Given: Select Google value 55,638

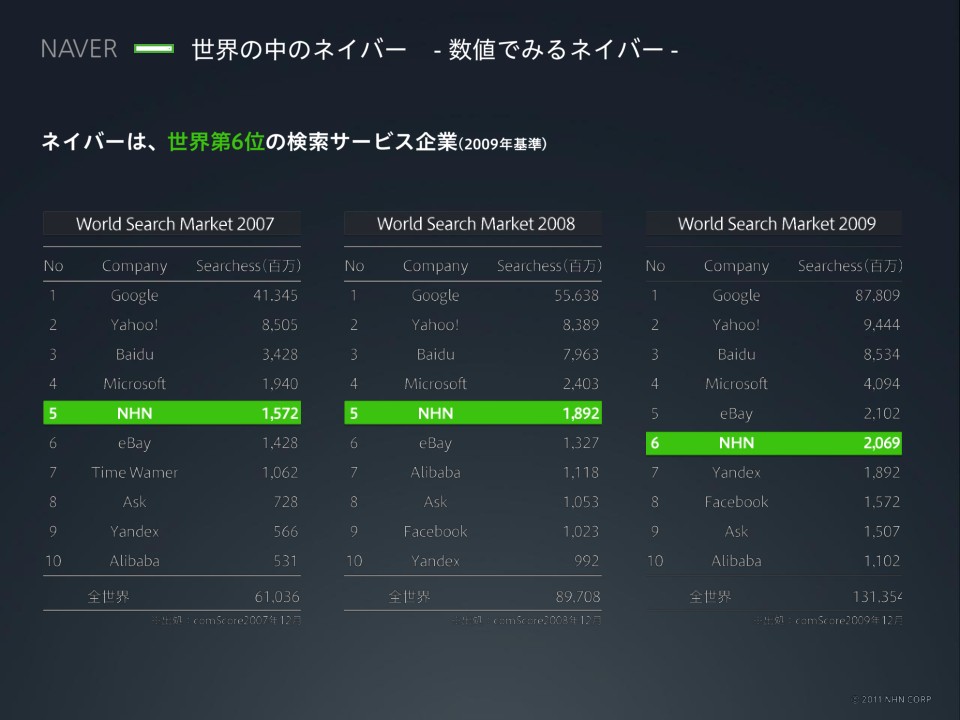Looking at the screenshot, I should point(577,296).
